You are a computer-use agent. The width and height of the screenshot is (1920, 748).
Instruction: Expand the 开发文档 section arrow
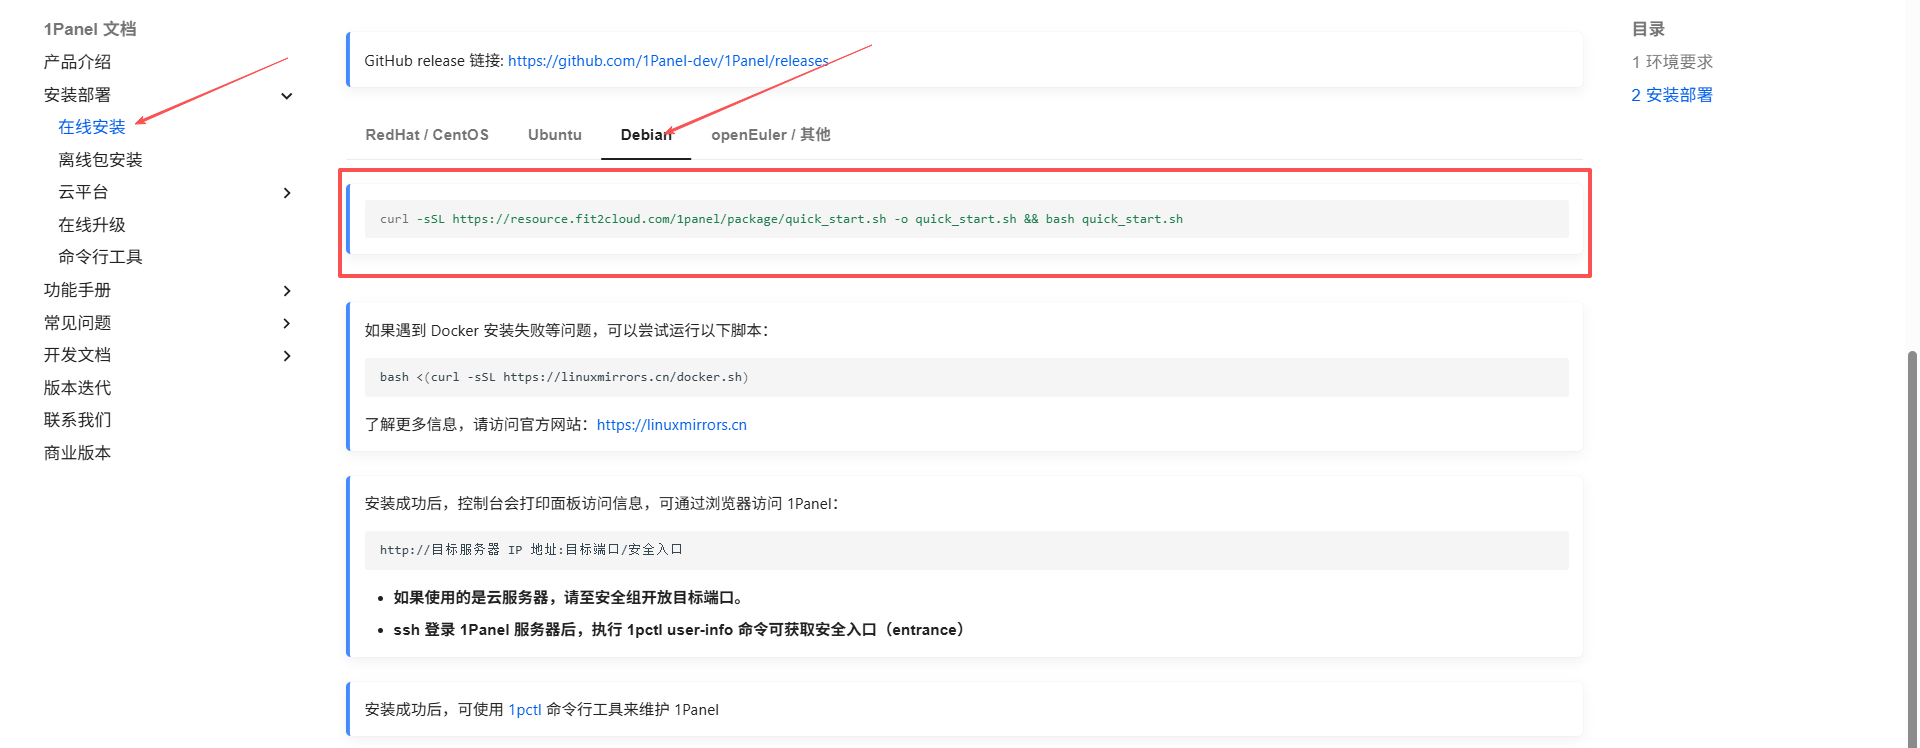tap(287, 356)
